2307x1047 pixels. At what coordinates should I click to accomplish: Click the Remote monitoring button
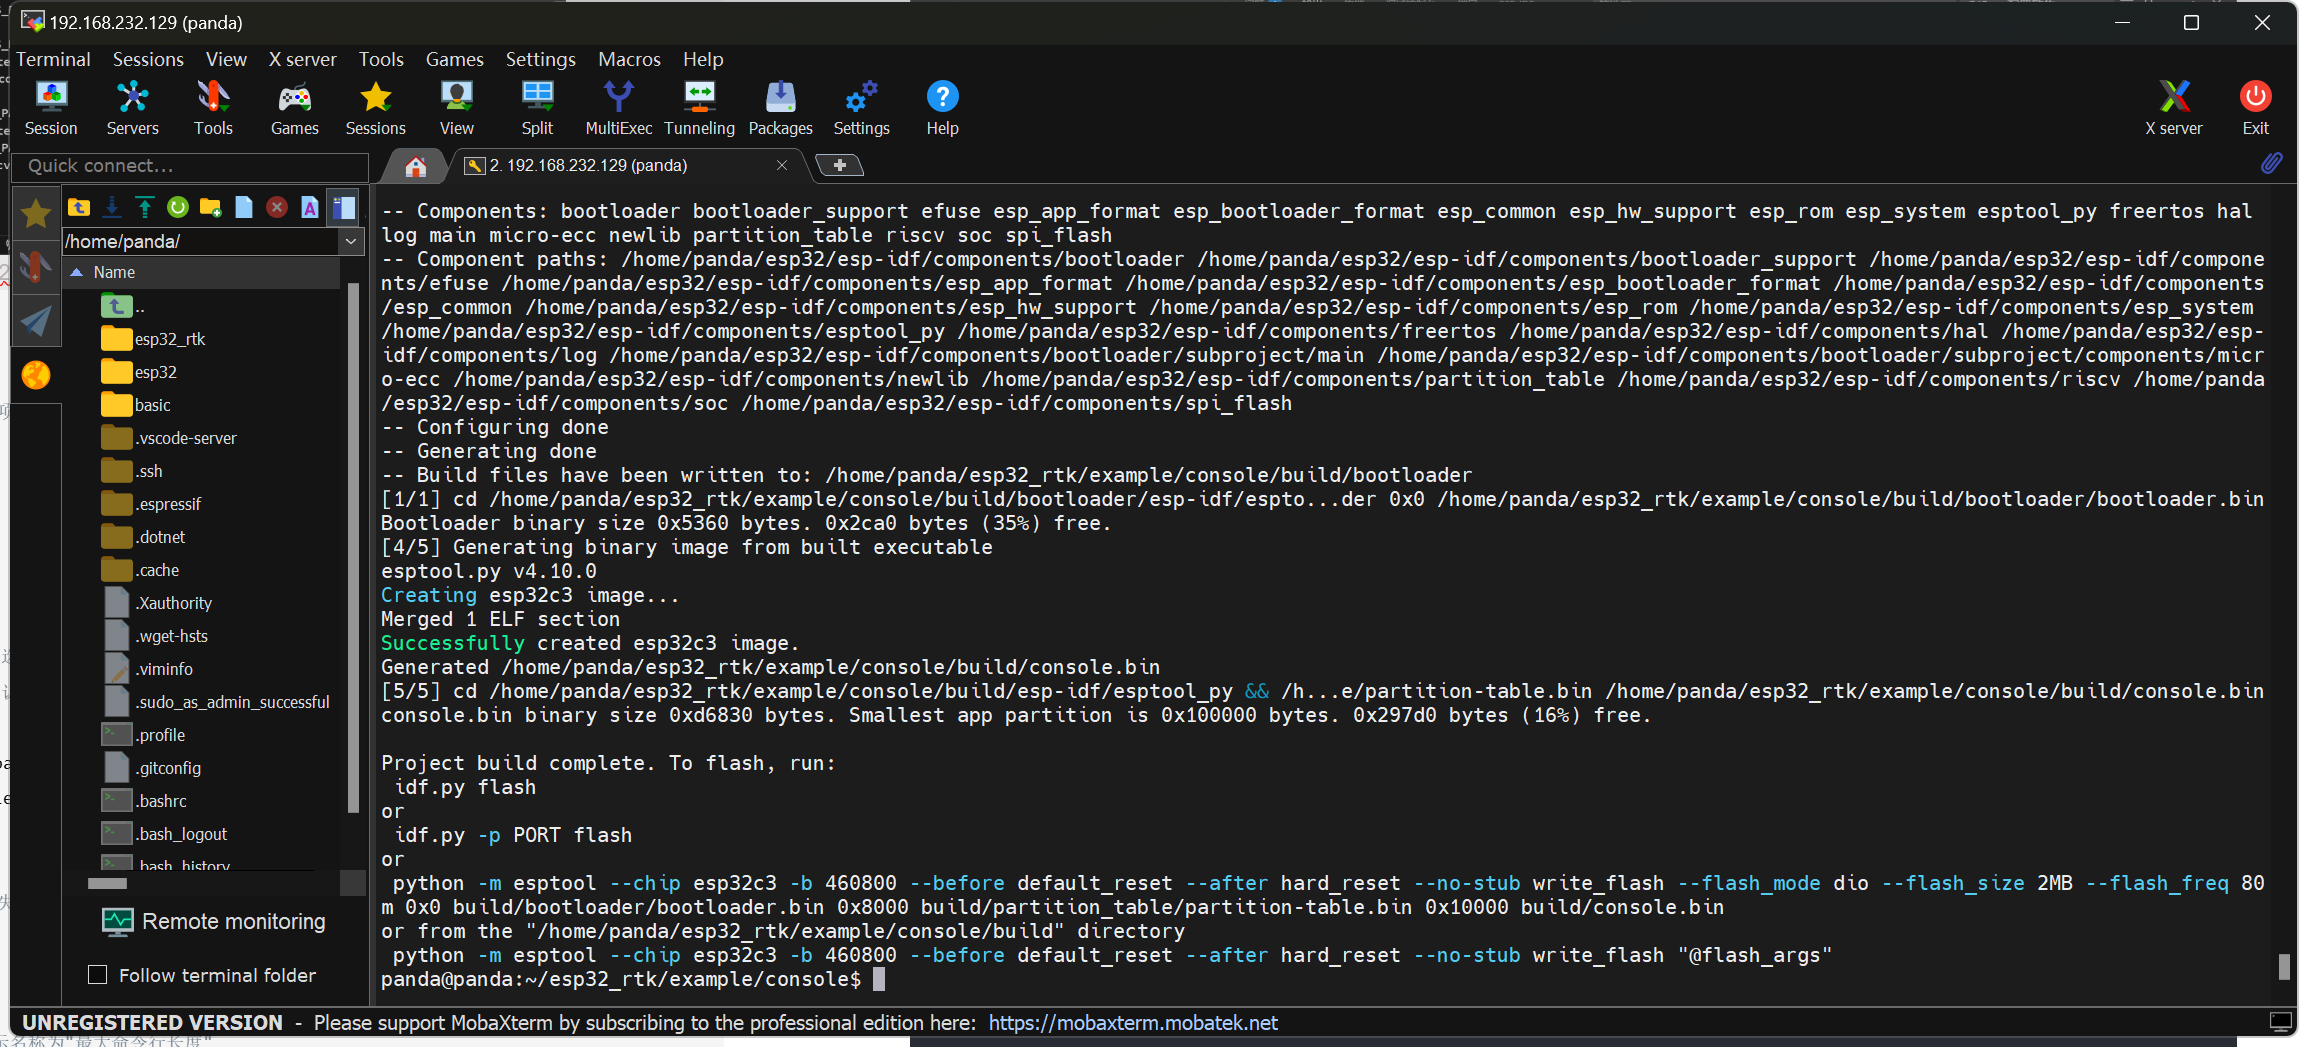pos(215,921)
